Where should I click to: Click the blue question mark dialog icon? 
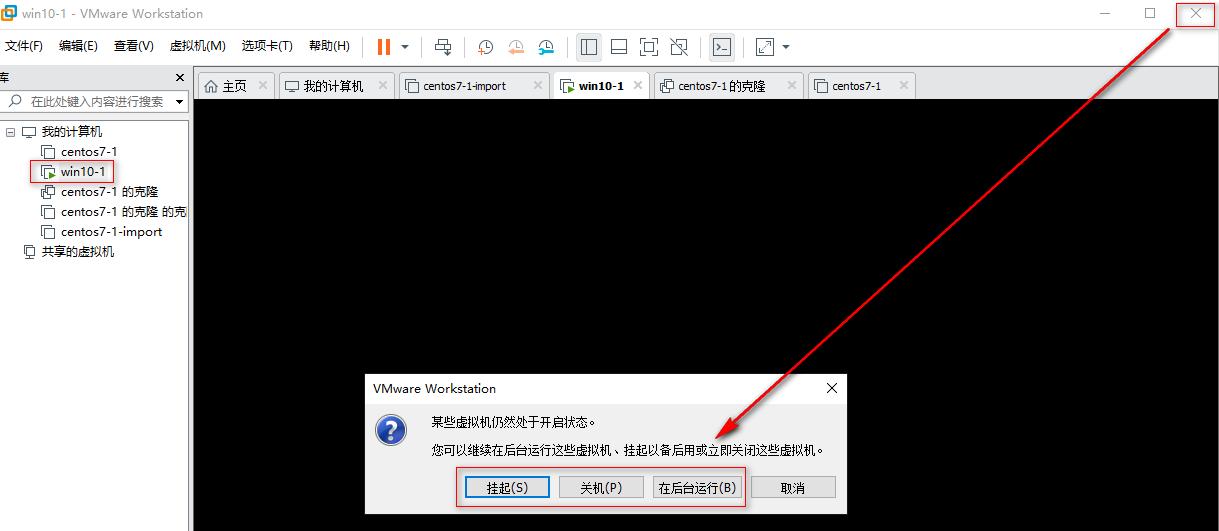pyautogui.click(x=390, y=430)
